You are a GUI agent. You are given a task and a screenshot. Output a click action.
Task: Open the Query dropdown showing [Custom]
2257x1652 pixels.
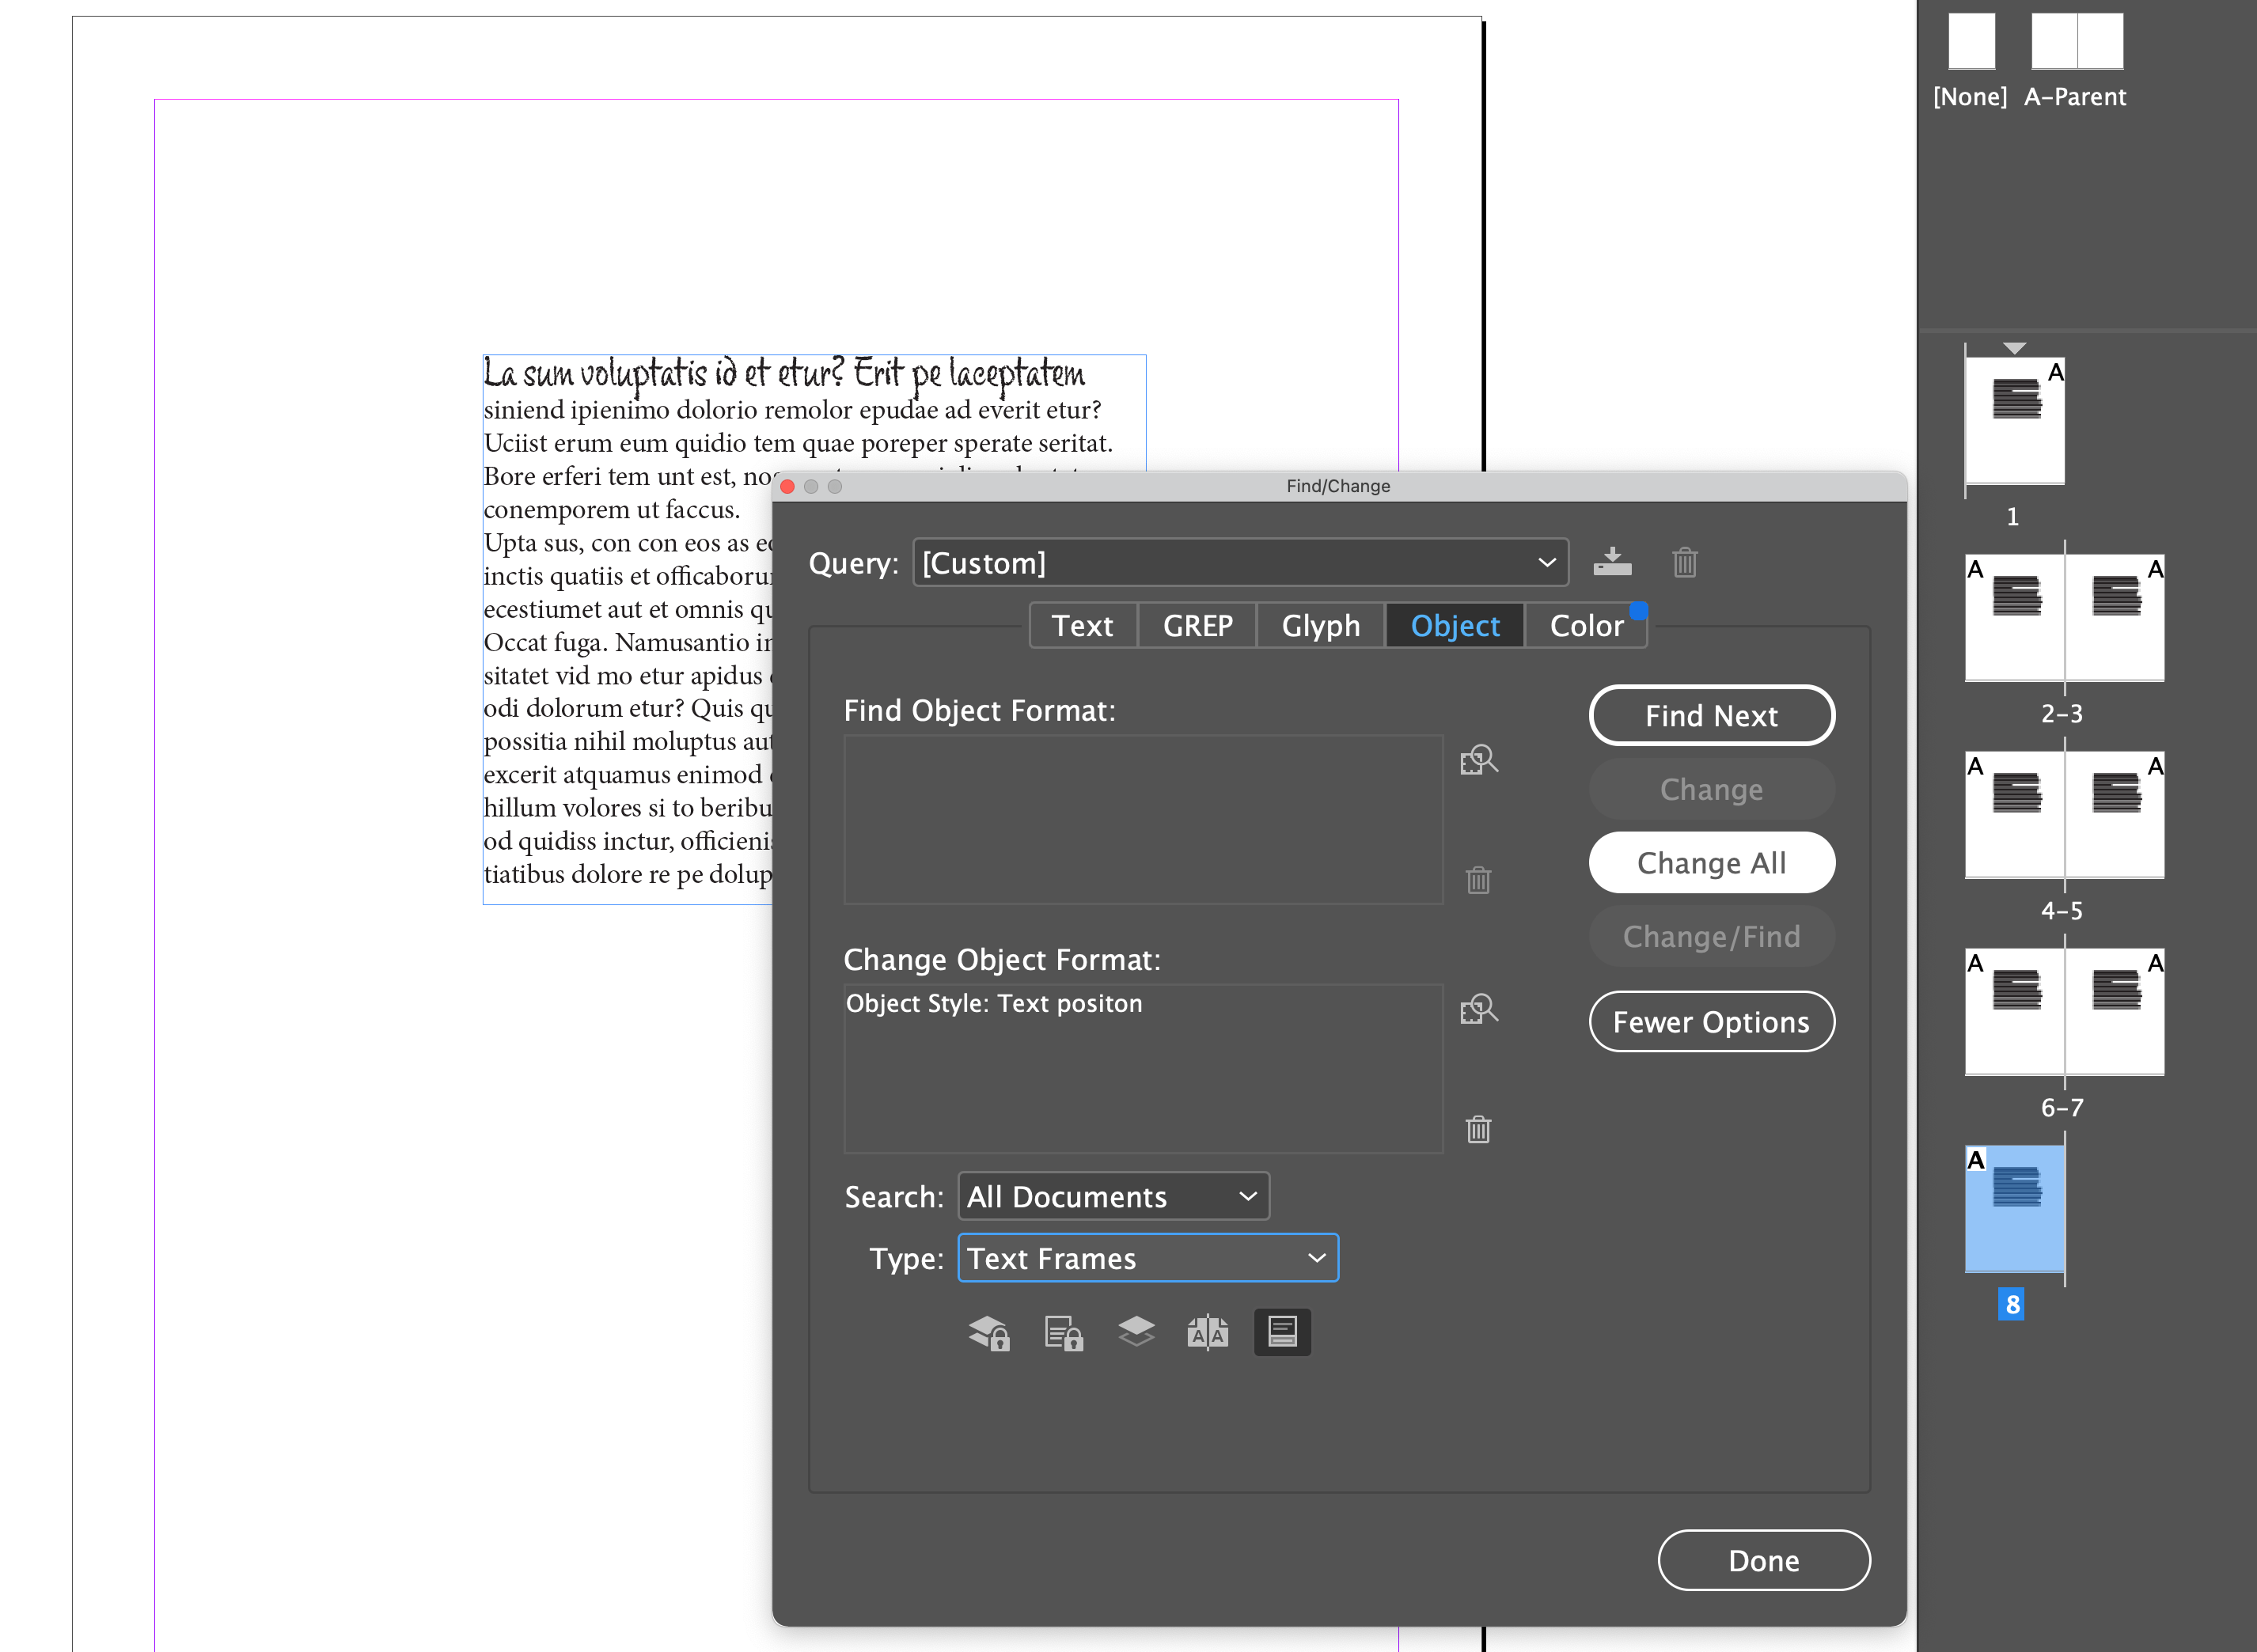[x=1240, y=562]
